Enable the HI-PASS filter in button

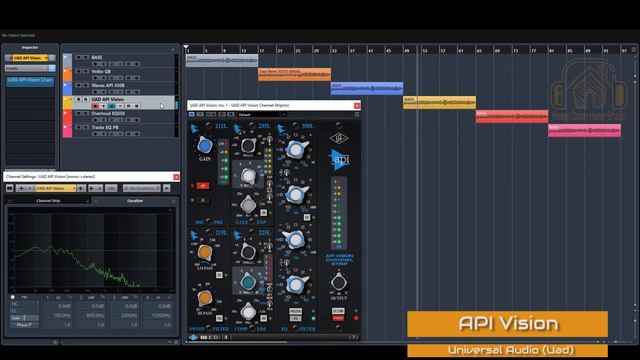pos(219,318)
